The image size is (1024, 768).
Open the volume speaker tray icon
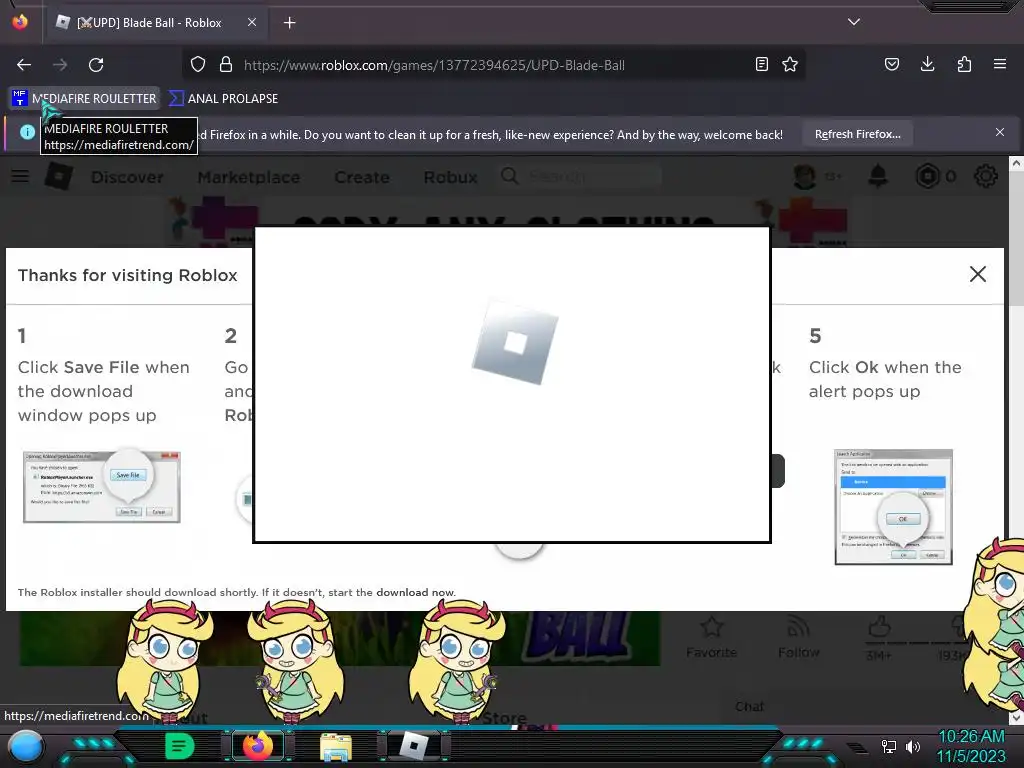pyautogui.click(x=912, y=746)
